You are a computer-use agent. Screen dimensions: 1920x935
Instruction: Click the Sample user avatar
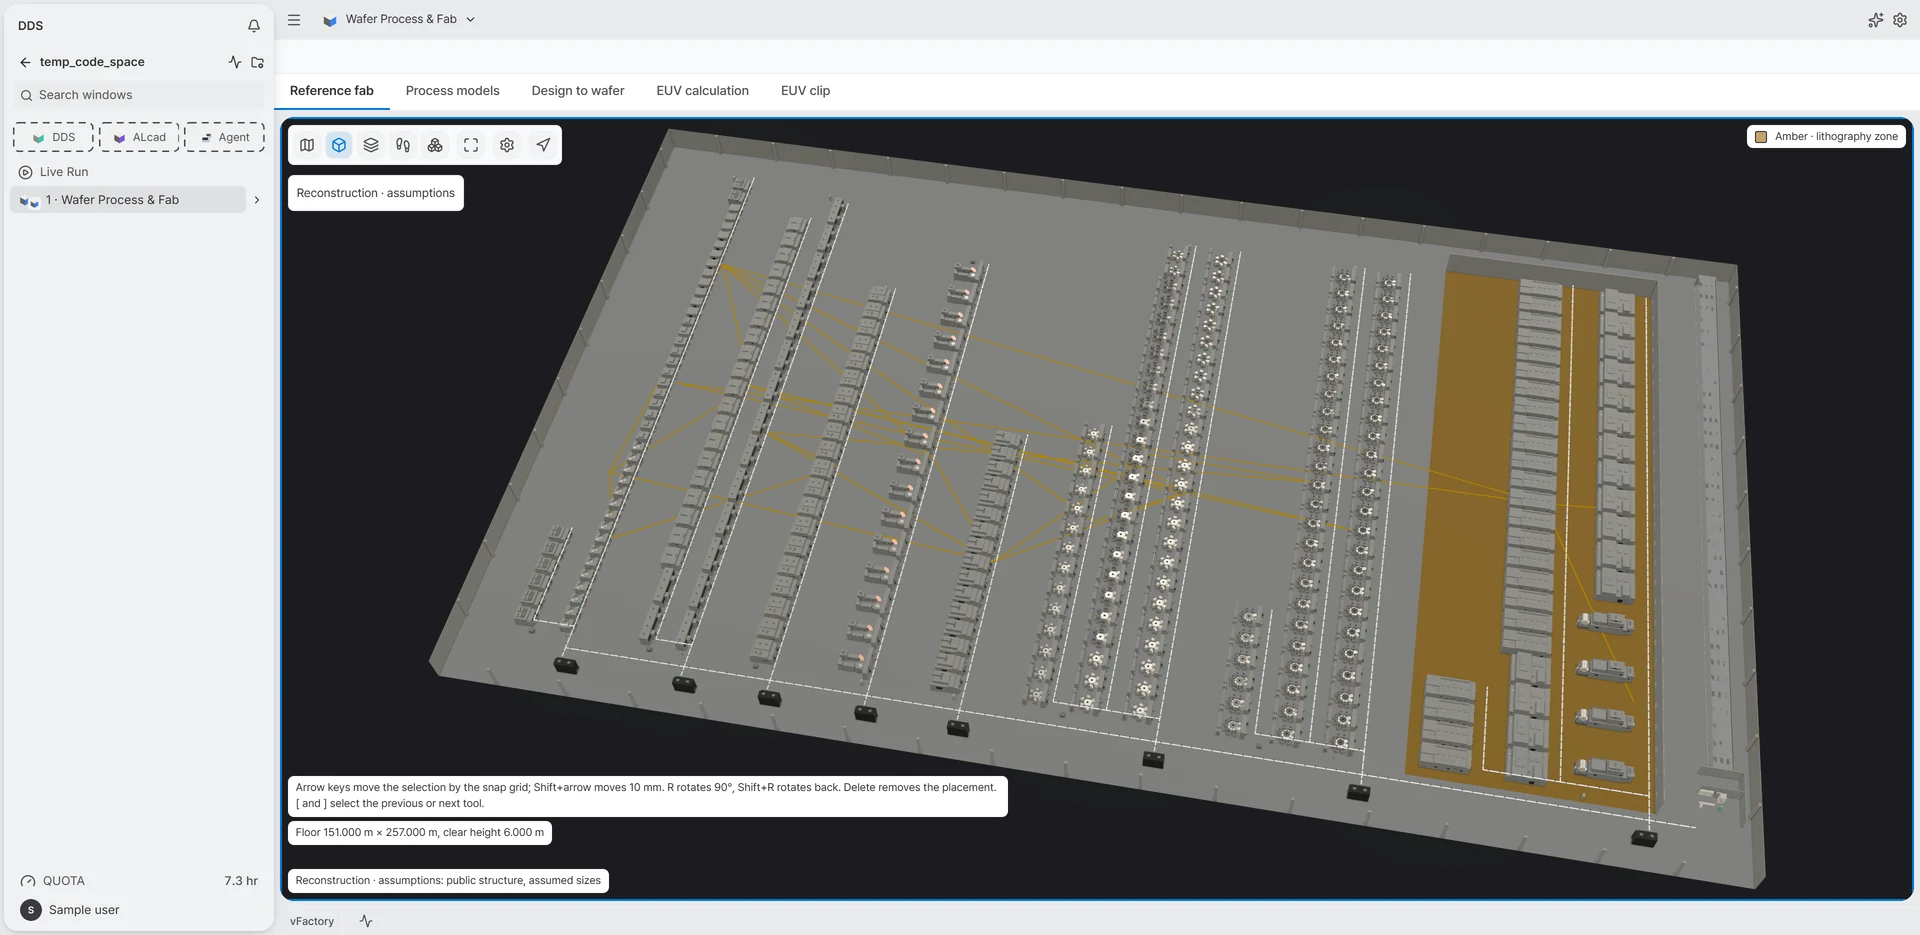(31, 910)
